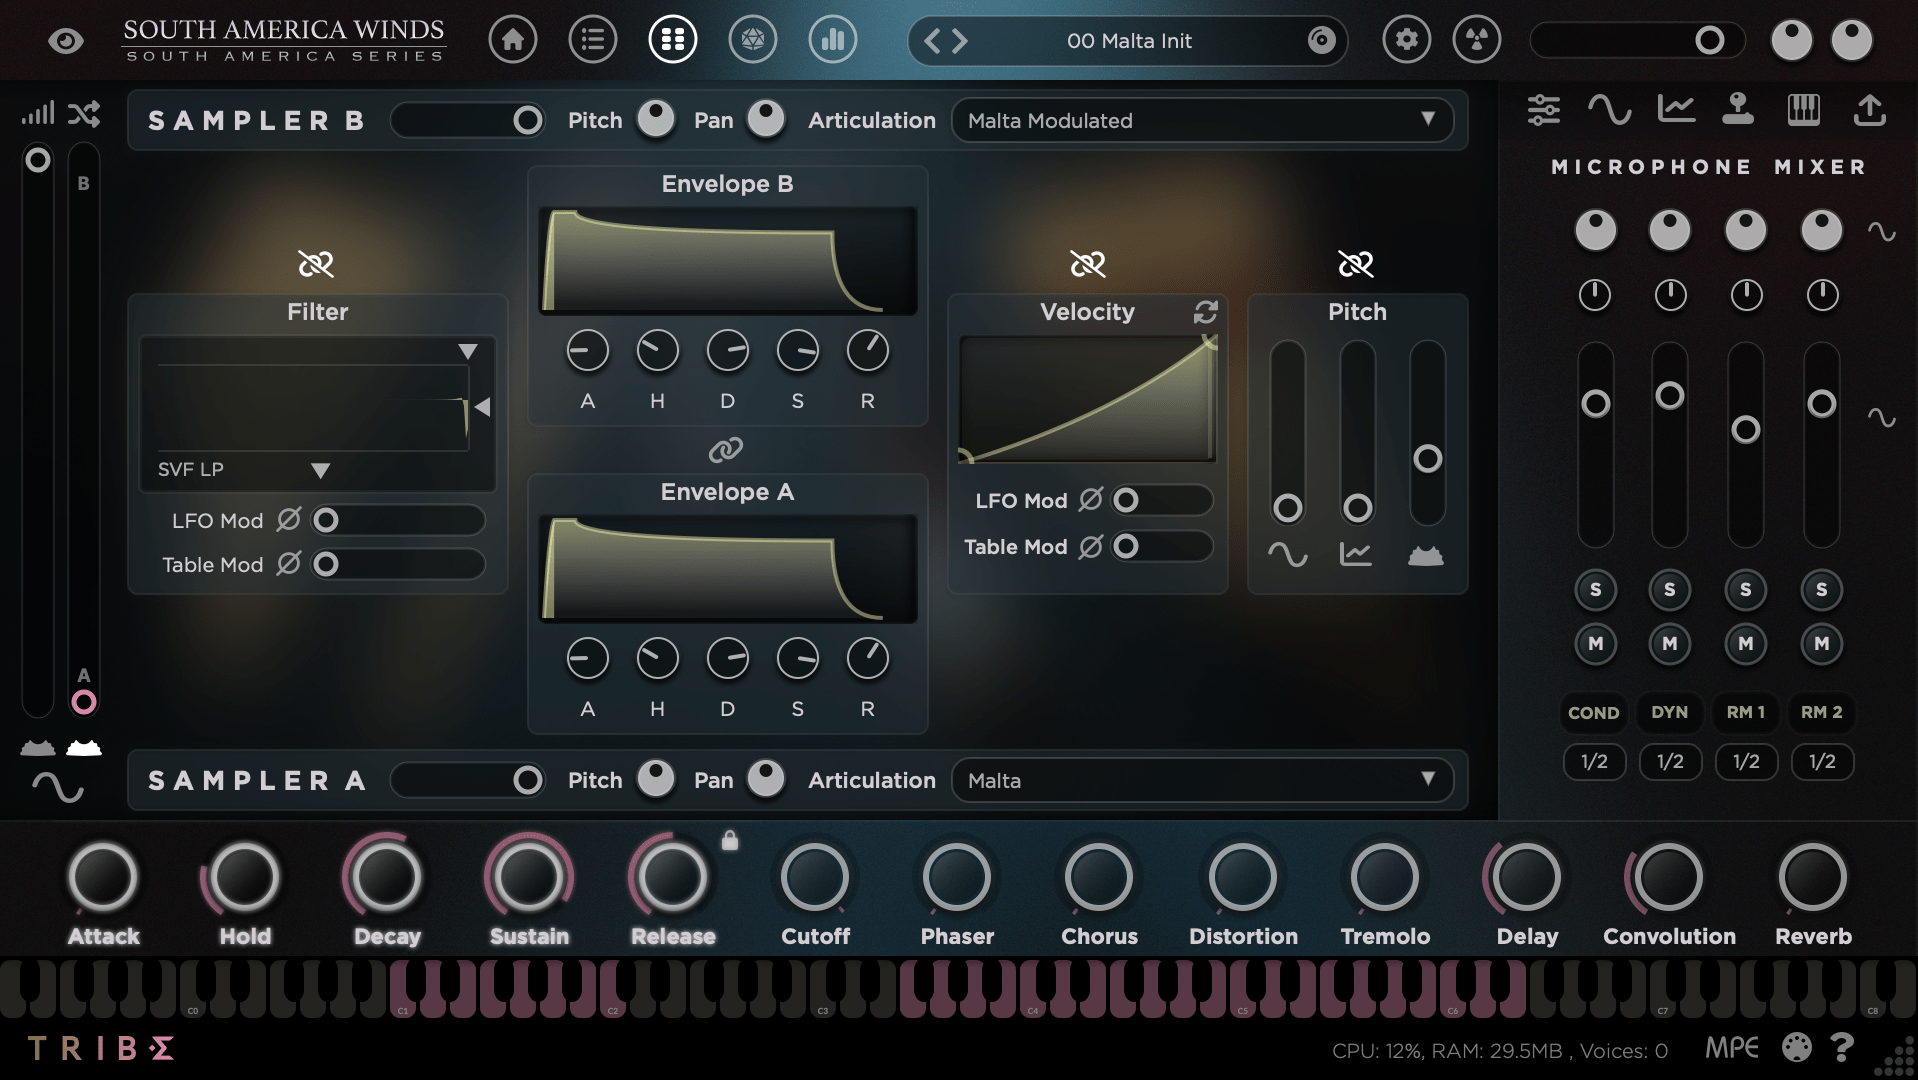This screenshot has width=1918, height=1080.
Task: Open the dice randomizer icon in top bar
Action: point(752,40)
